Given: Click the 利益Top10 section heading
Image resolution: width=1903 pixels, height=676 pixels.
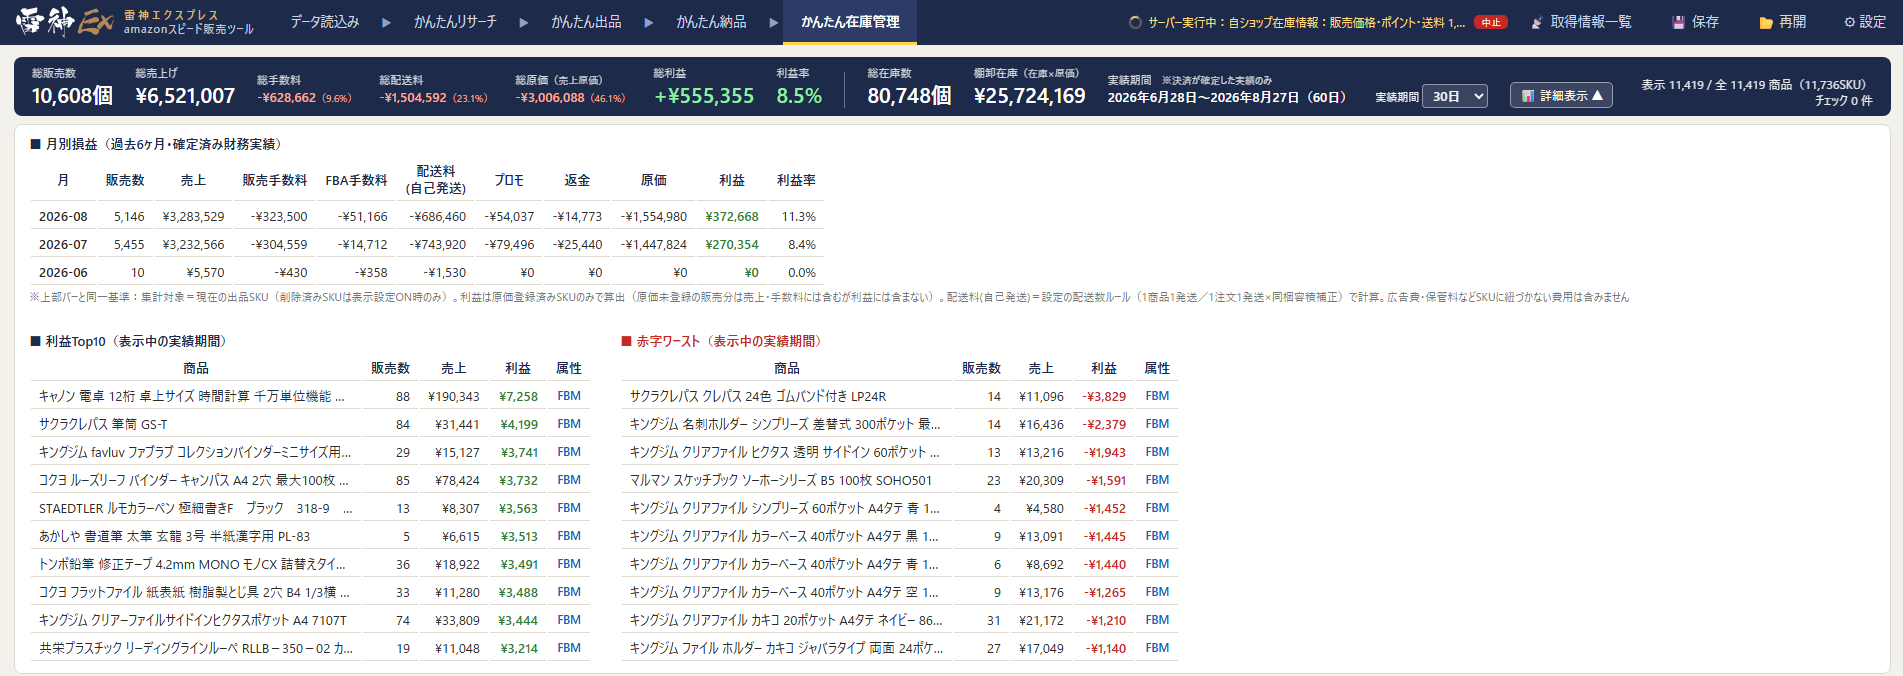Looking at the screenshot, I should coord(131,341).
